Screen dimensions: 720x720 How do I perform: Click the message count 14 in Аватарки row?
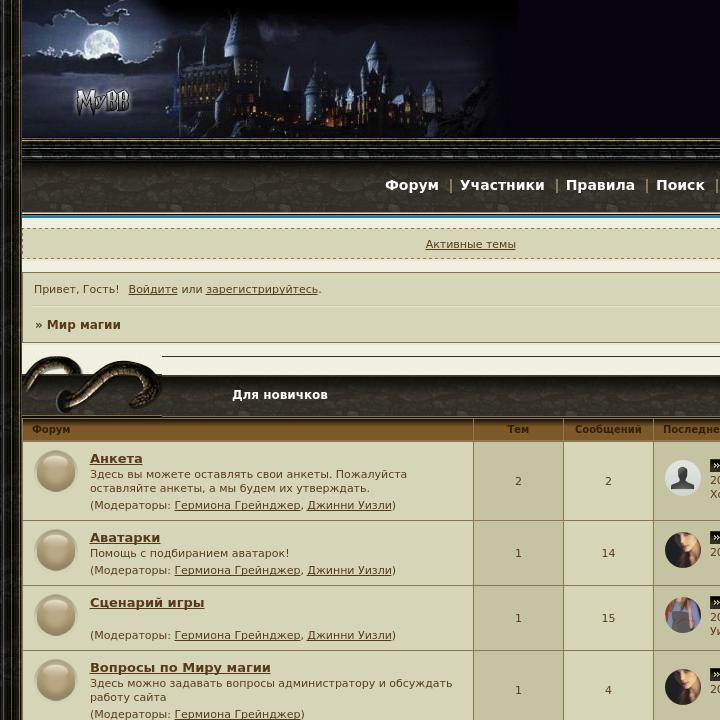point(608,553)
